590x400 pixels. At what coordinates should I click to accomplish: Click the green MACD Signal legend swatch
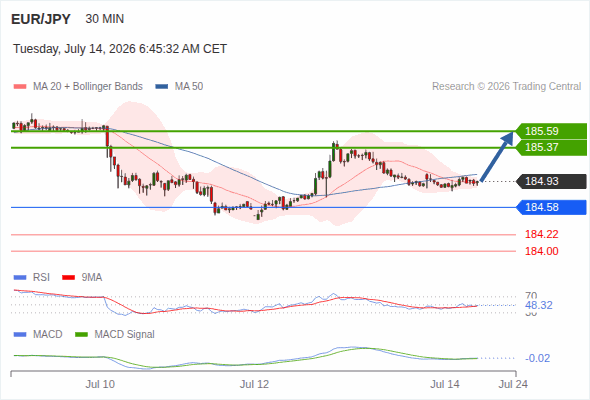point(82,335)
